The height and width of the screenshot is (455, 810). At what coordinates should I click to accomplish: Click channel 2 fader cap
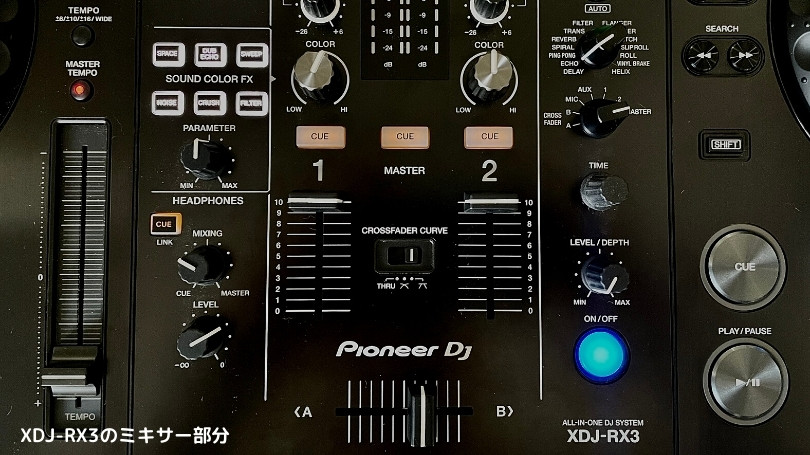[x=491, y=202]
